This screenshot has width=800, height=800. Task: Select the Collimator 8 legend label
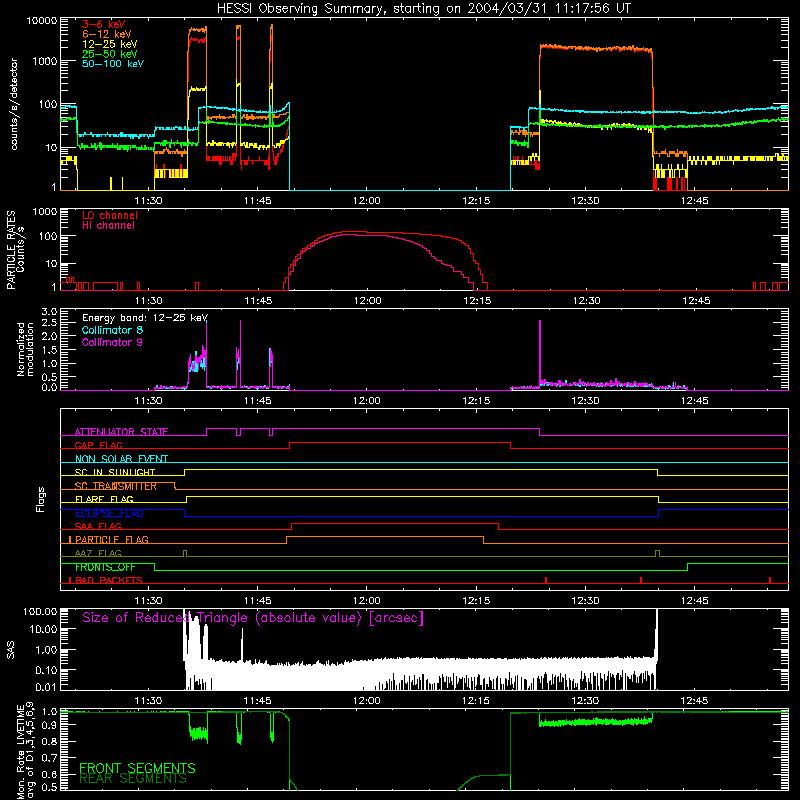pyautogui.click(x=112, y=330)
